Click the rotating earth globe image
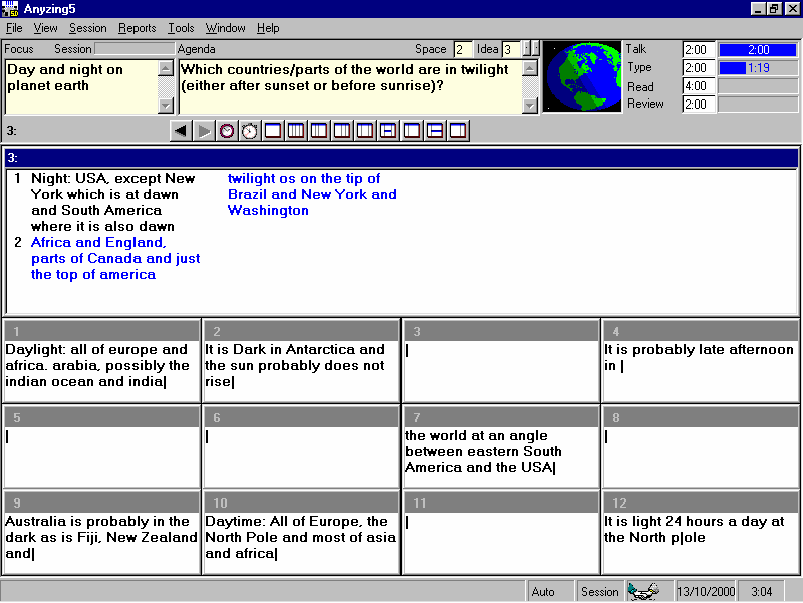The image size is (803, 603). click(x=582, y=77)
